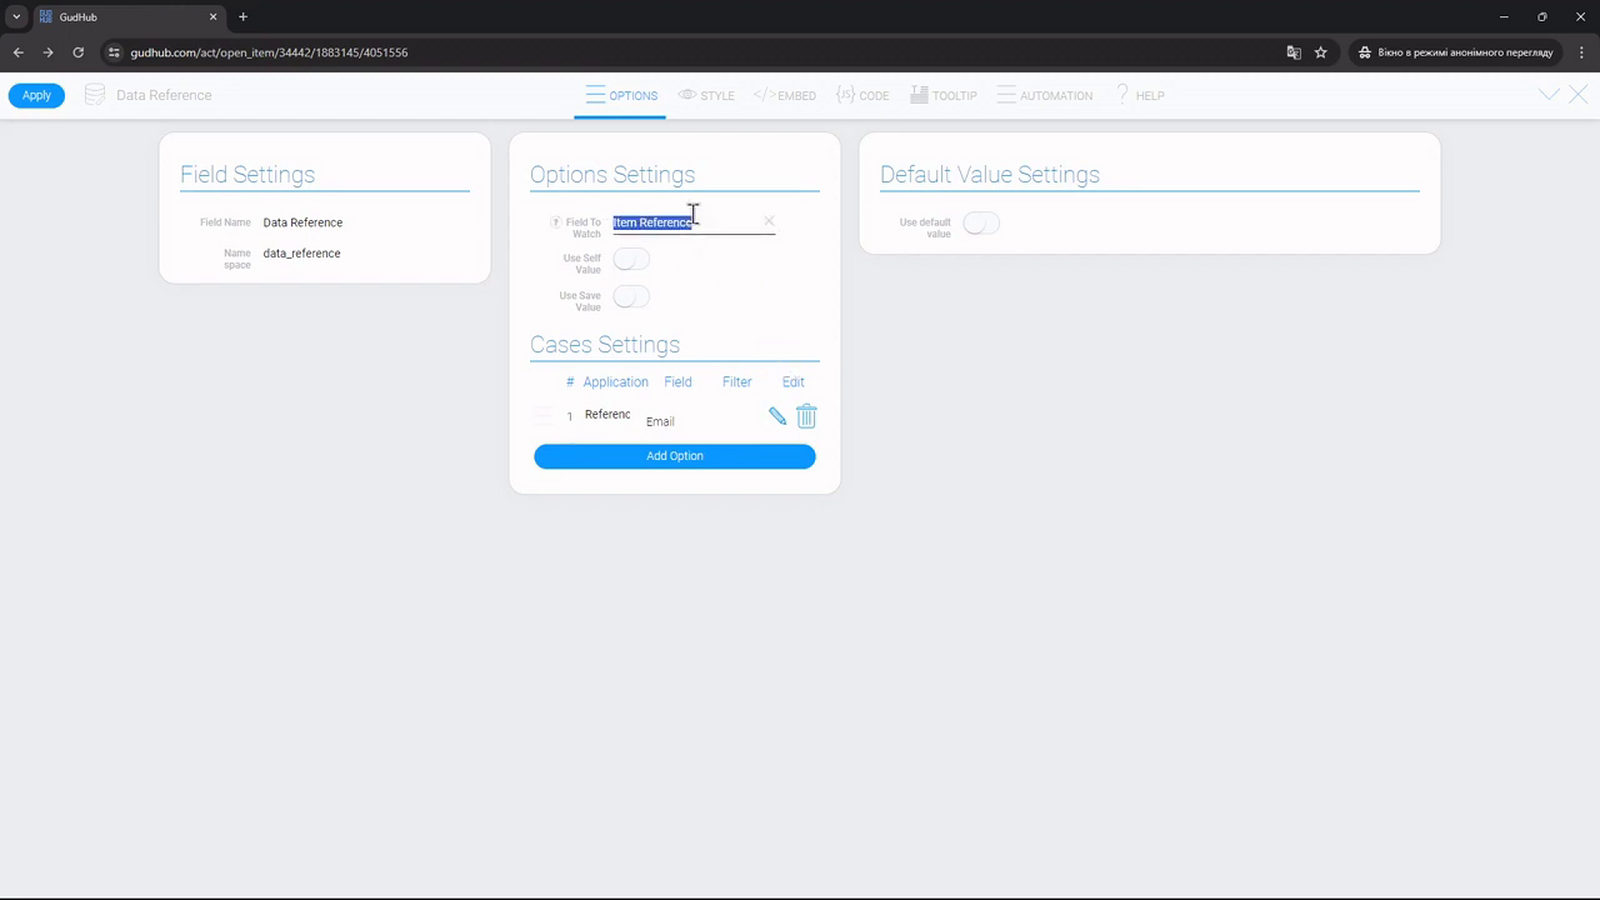Clear Field To Watch with the X icon
Image resolution: width=1600 pixels, height=900 pixels.
pos(769,221)
